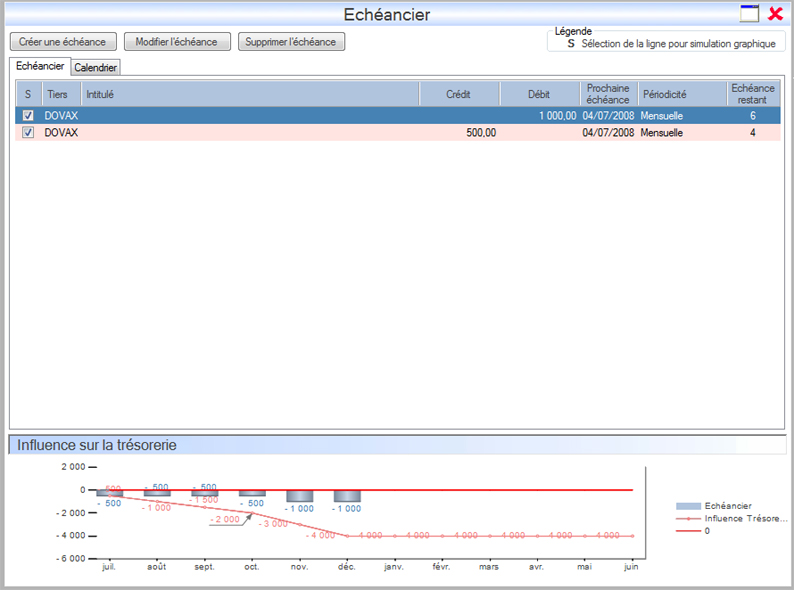
Task: Click Mensuelle in the second row
Action: point(661,133)
